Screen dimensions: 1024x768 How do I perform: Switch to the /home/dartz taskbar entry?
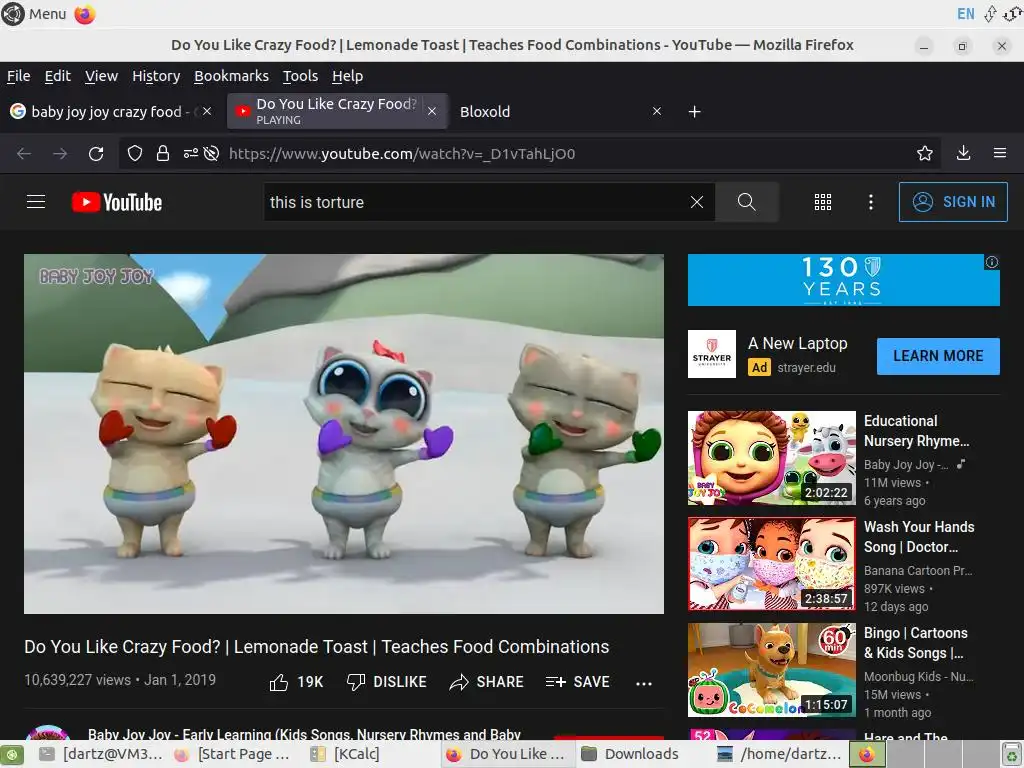(780, 754)
